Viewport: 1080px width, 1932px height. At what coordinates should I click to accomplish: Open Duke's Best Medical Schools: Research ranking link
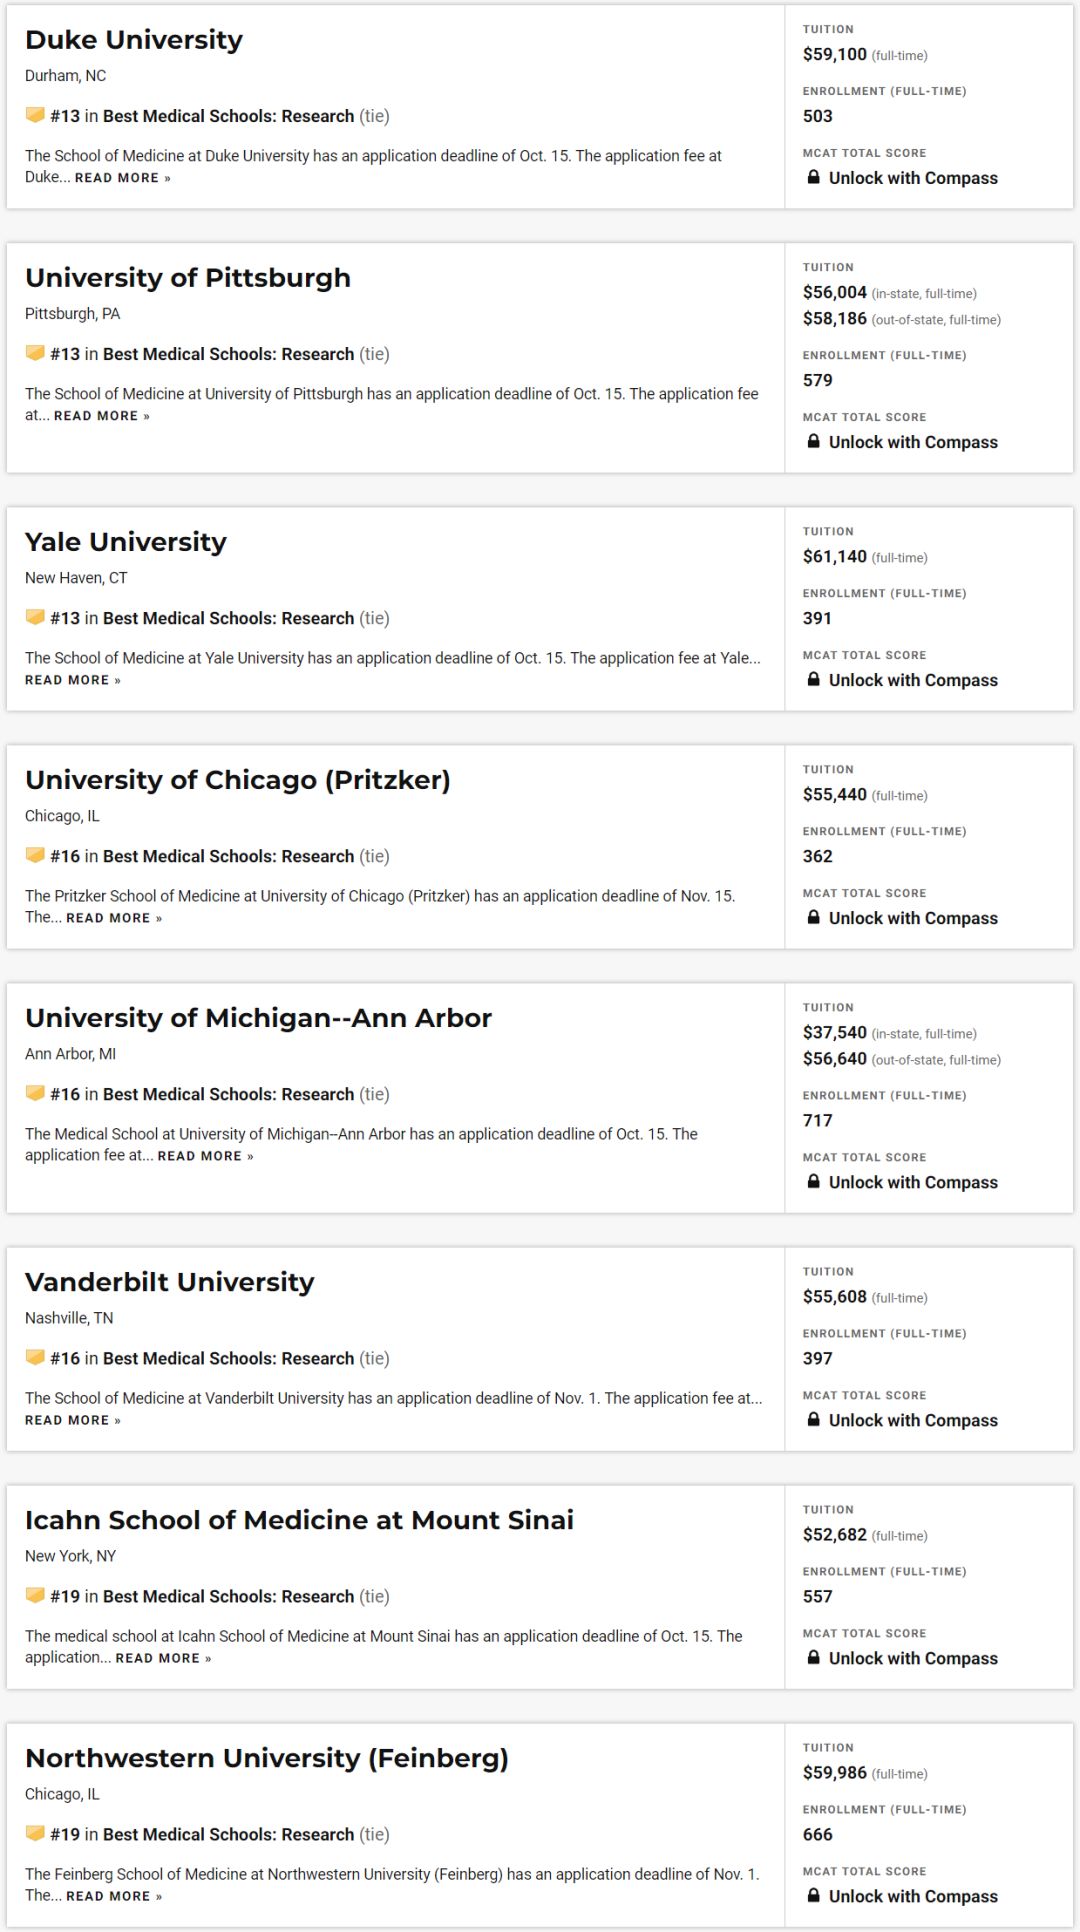pyautogui.click(x=228, y=116)
